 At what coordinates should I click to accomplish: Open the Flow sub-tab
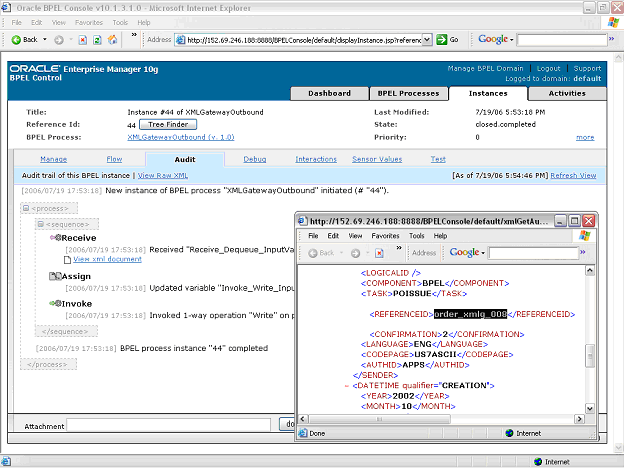[114, 159]
